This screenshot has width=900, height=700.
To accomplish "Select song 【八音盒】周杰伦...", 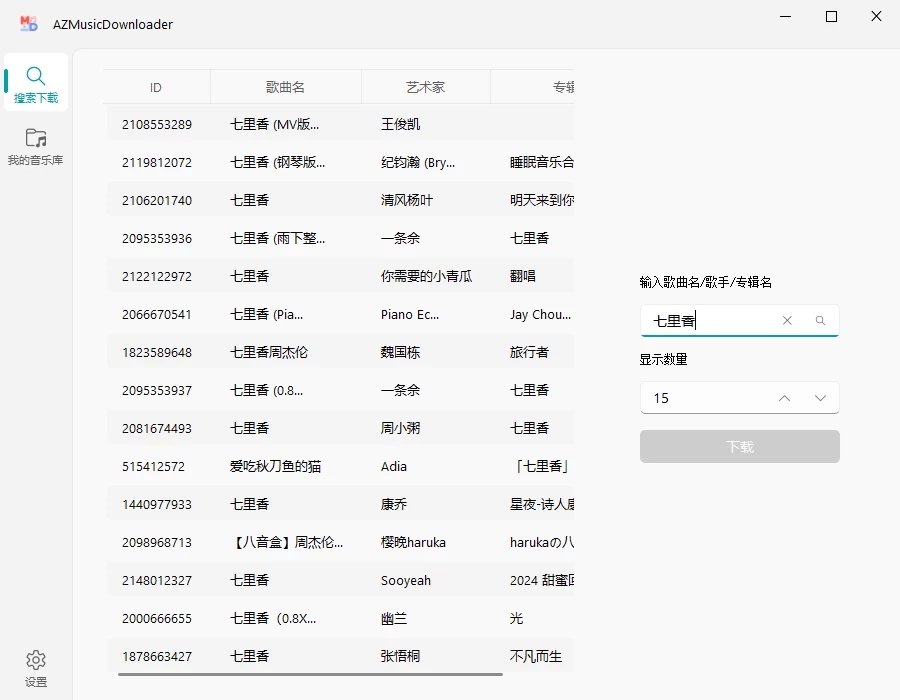I will click(x=286, y=542).
